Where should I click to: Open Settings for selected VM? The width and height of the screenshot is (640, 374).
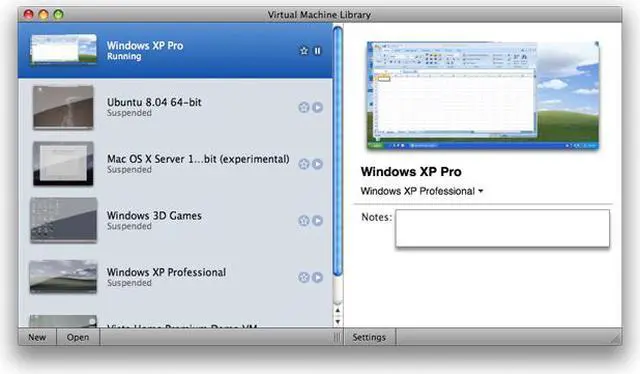pos(369,337)
